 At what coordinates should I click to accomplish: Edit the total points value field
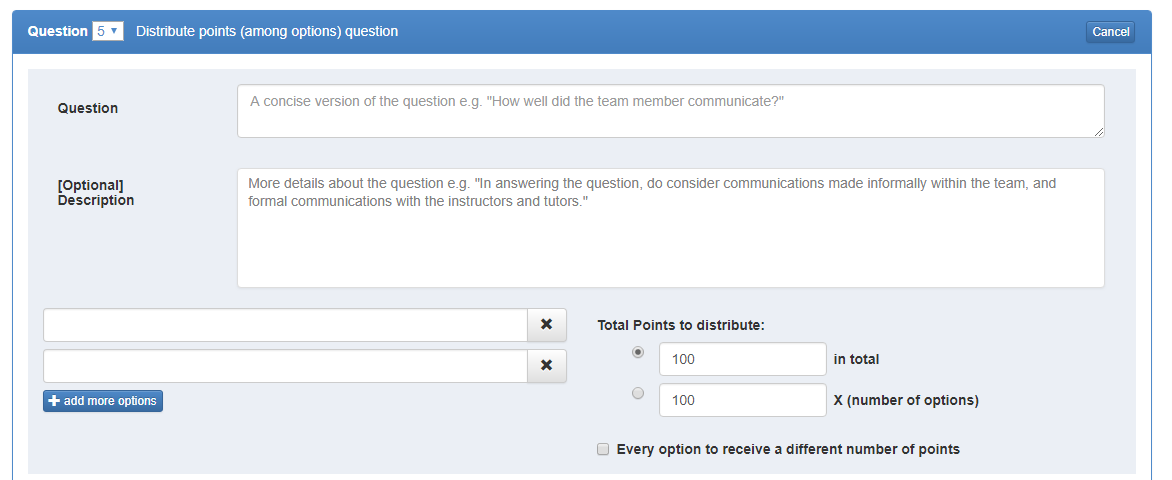pyautogui.click(x=742, y=359)
